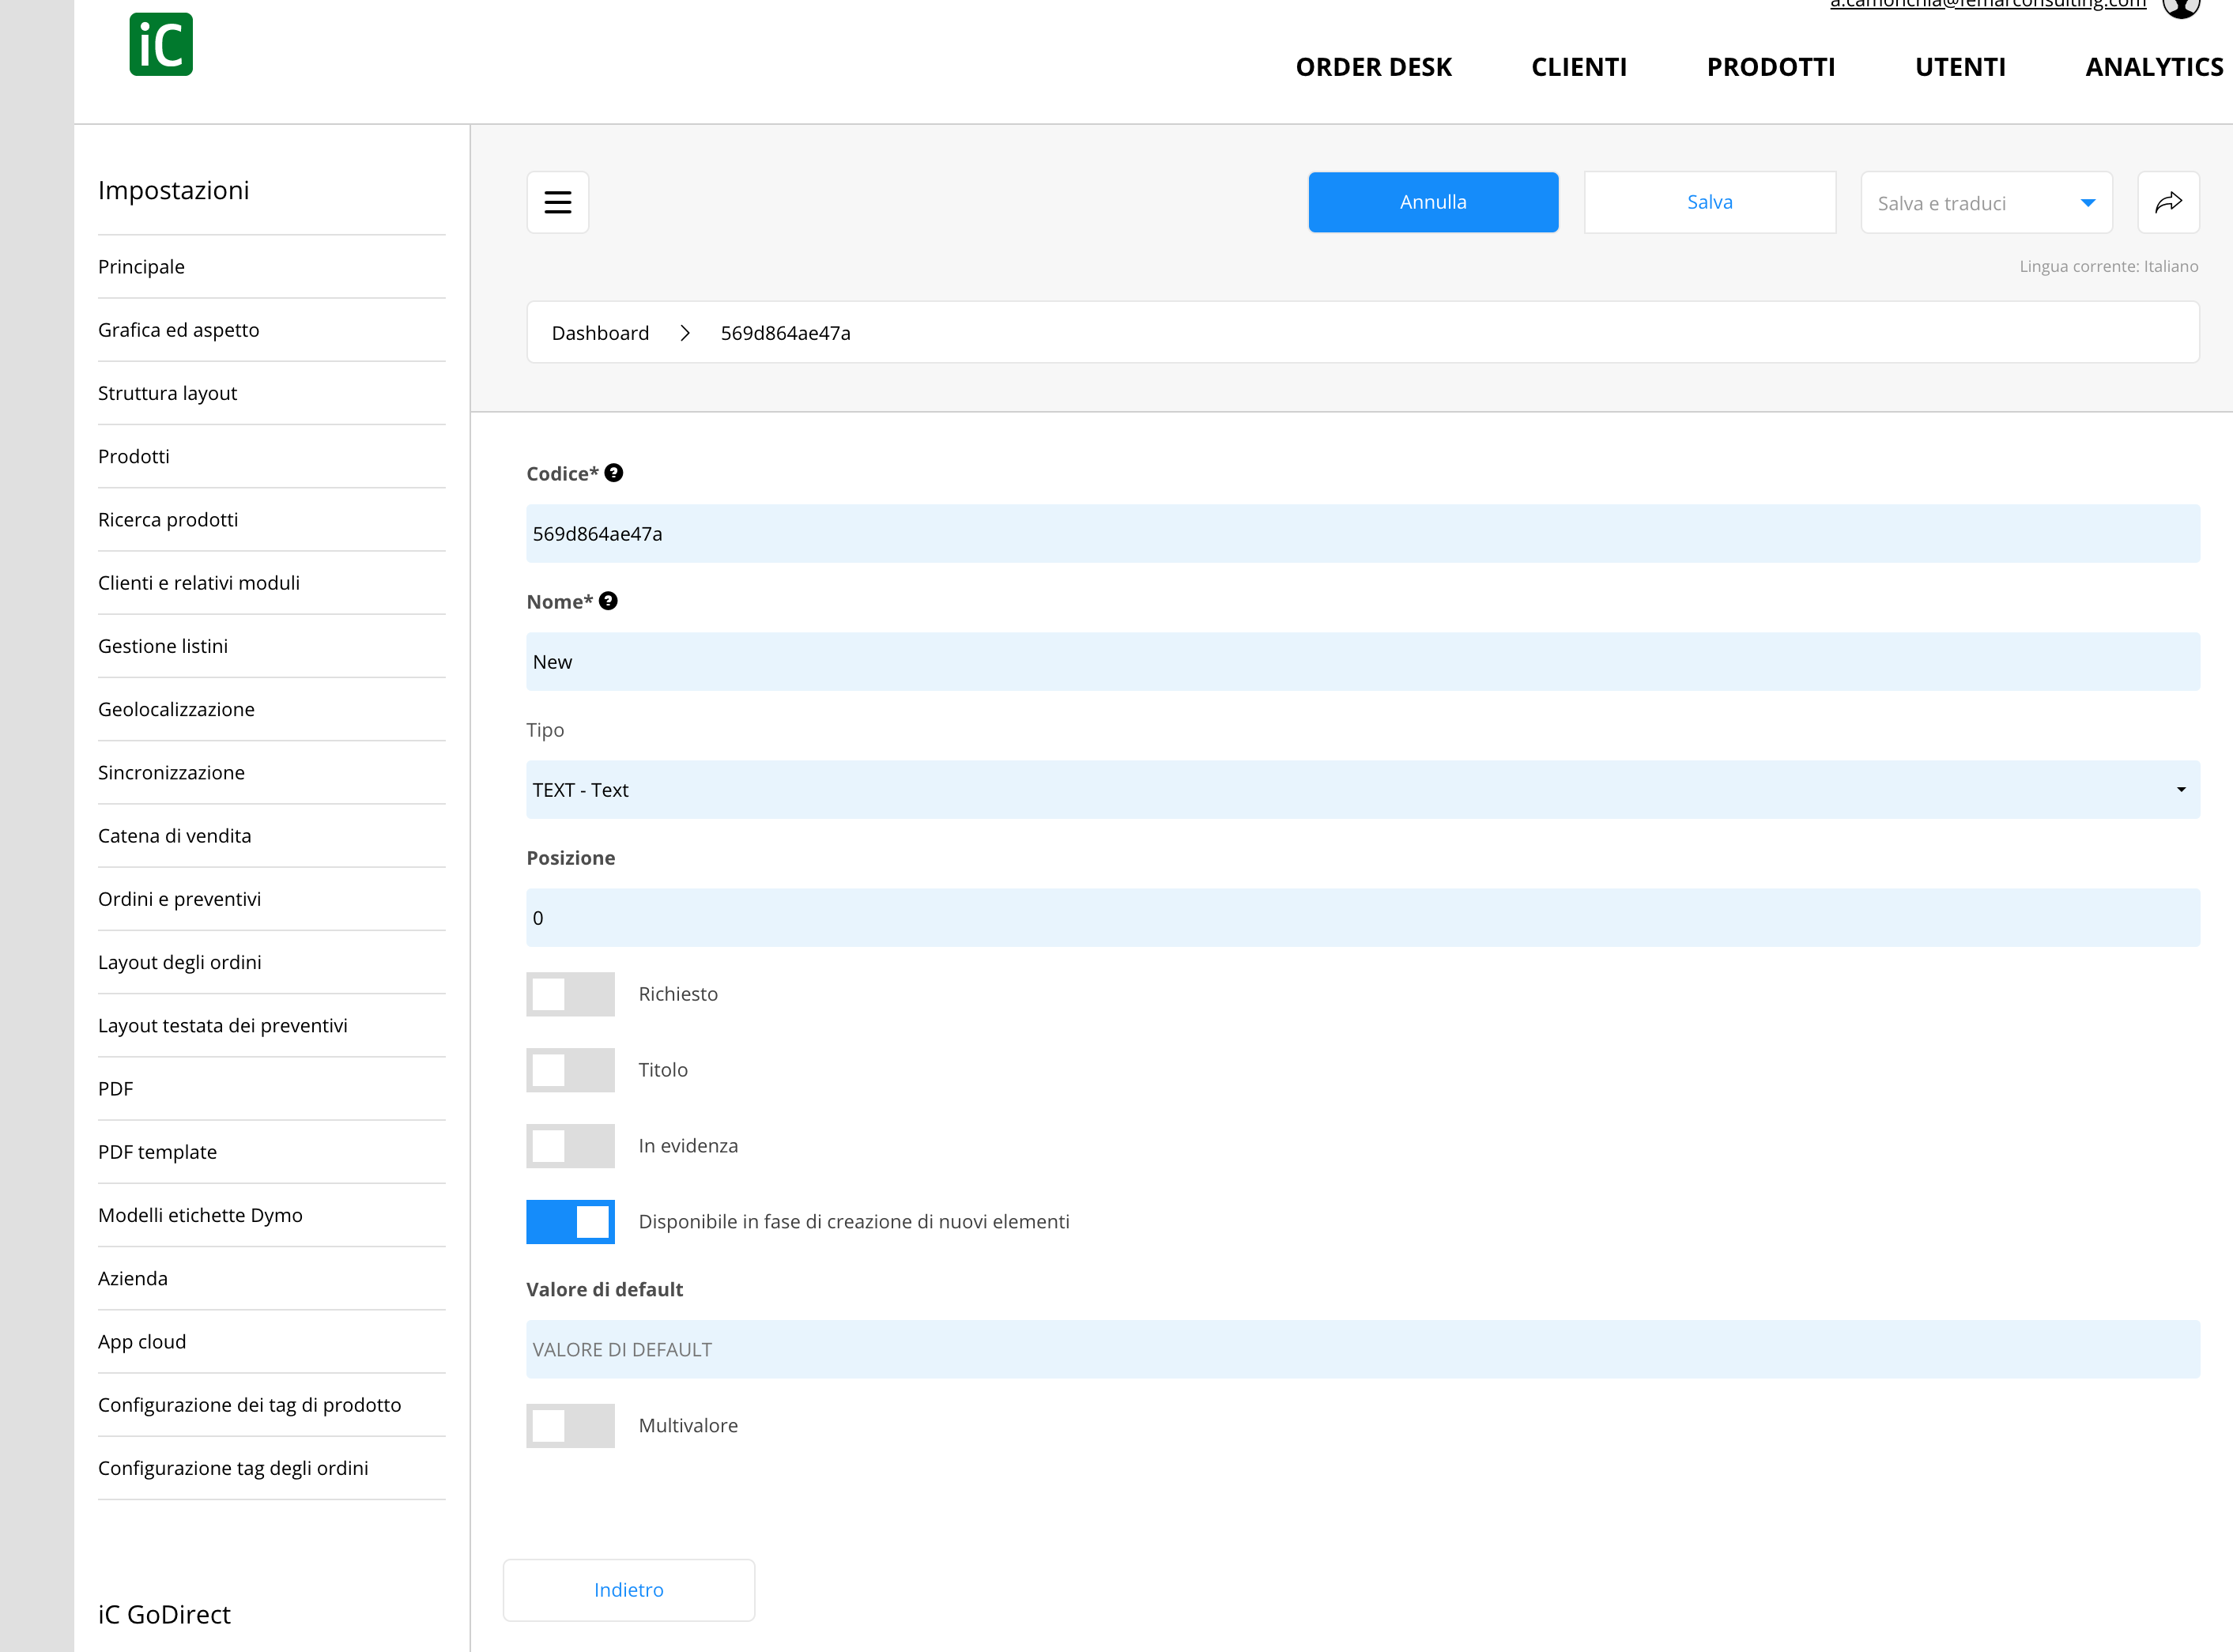Screen dimensions: 2233x1652
Task: Click the Annulla button
Action: pos(1433,202)
